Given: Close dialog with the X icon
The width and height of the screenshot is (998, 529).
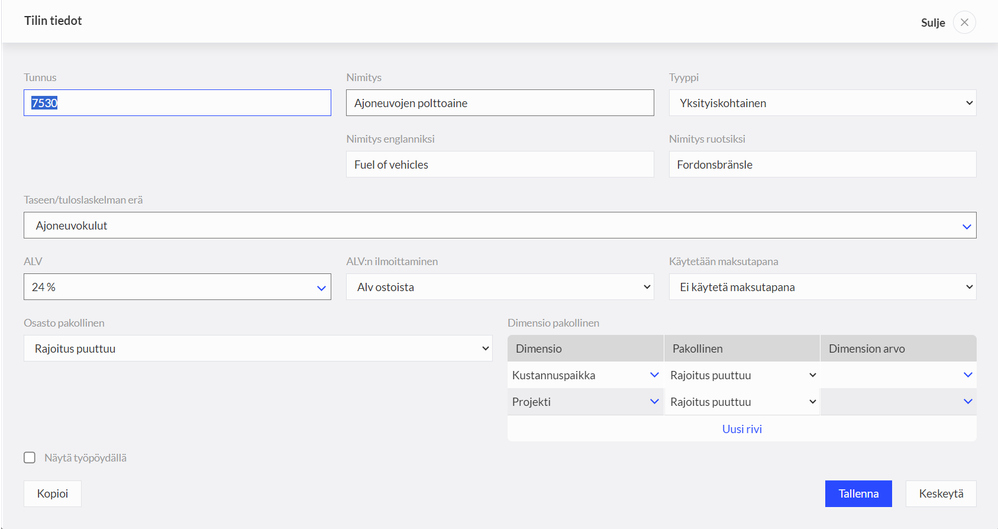Looking at the screenshot, I should (964, 22).
